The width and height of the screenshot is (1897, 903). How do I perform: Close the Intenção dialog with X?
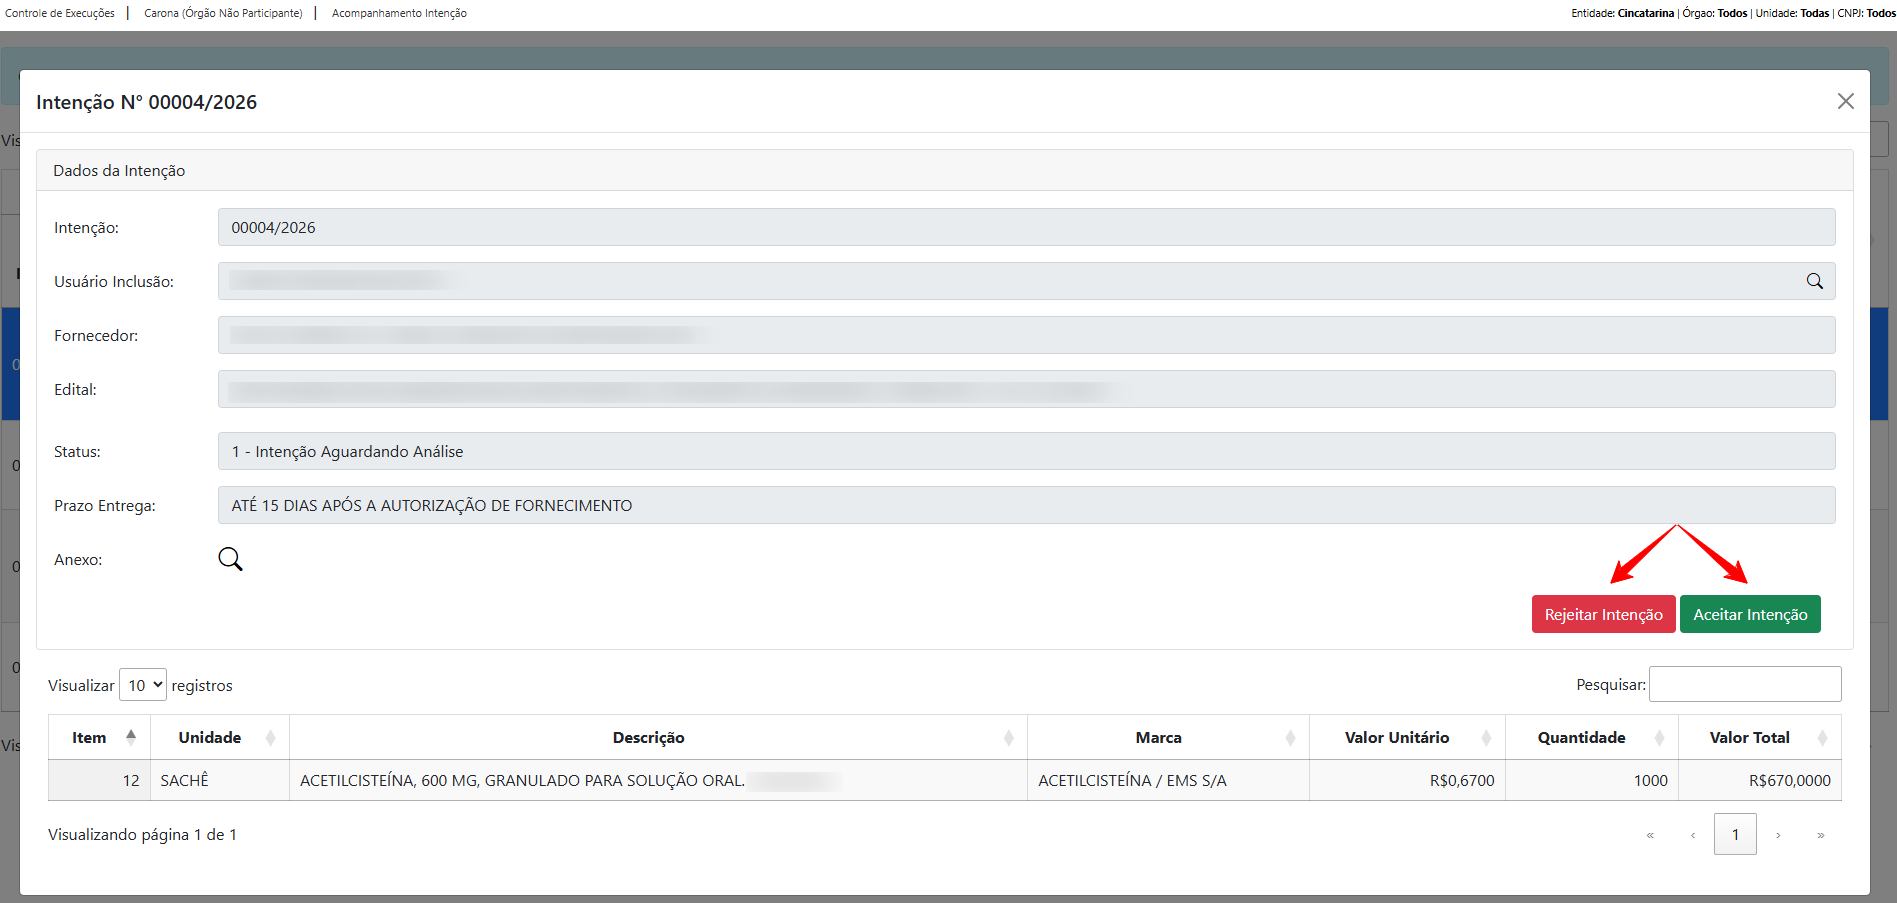[1845, 101]
